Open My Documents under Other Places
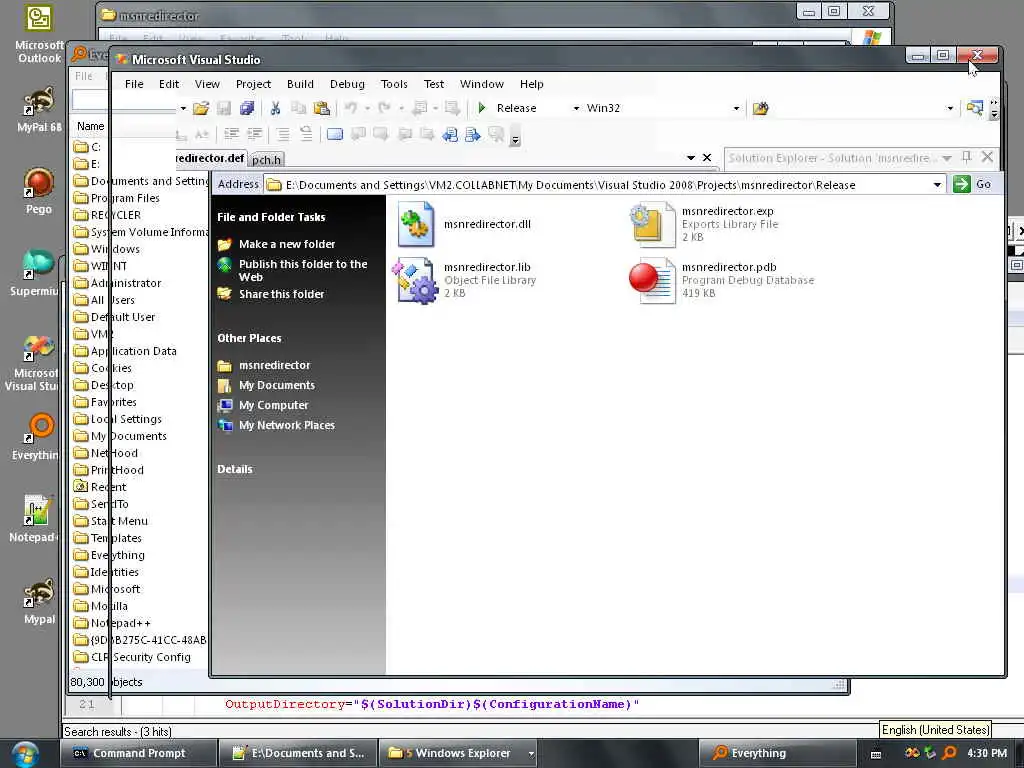This screenshot has height=768, width=1024. pyautogui.click(x=277, y=385)
